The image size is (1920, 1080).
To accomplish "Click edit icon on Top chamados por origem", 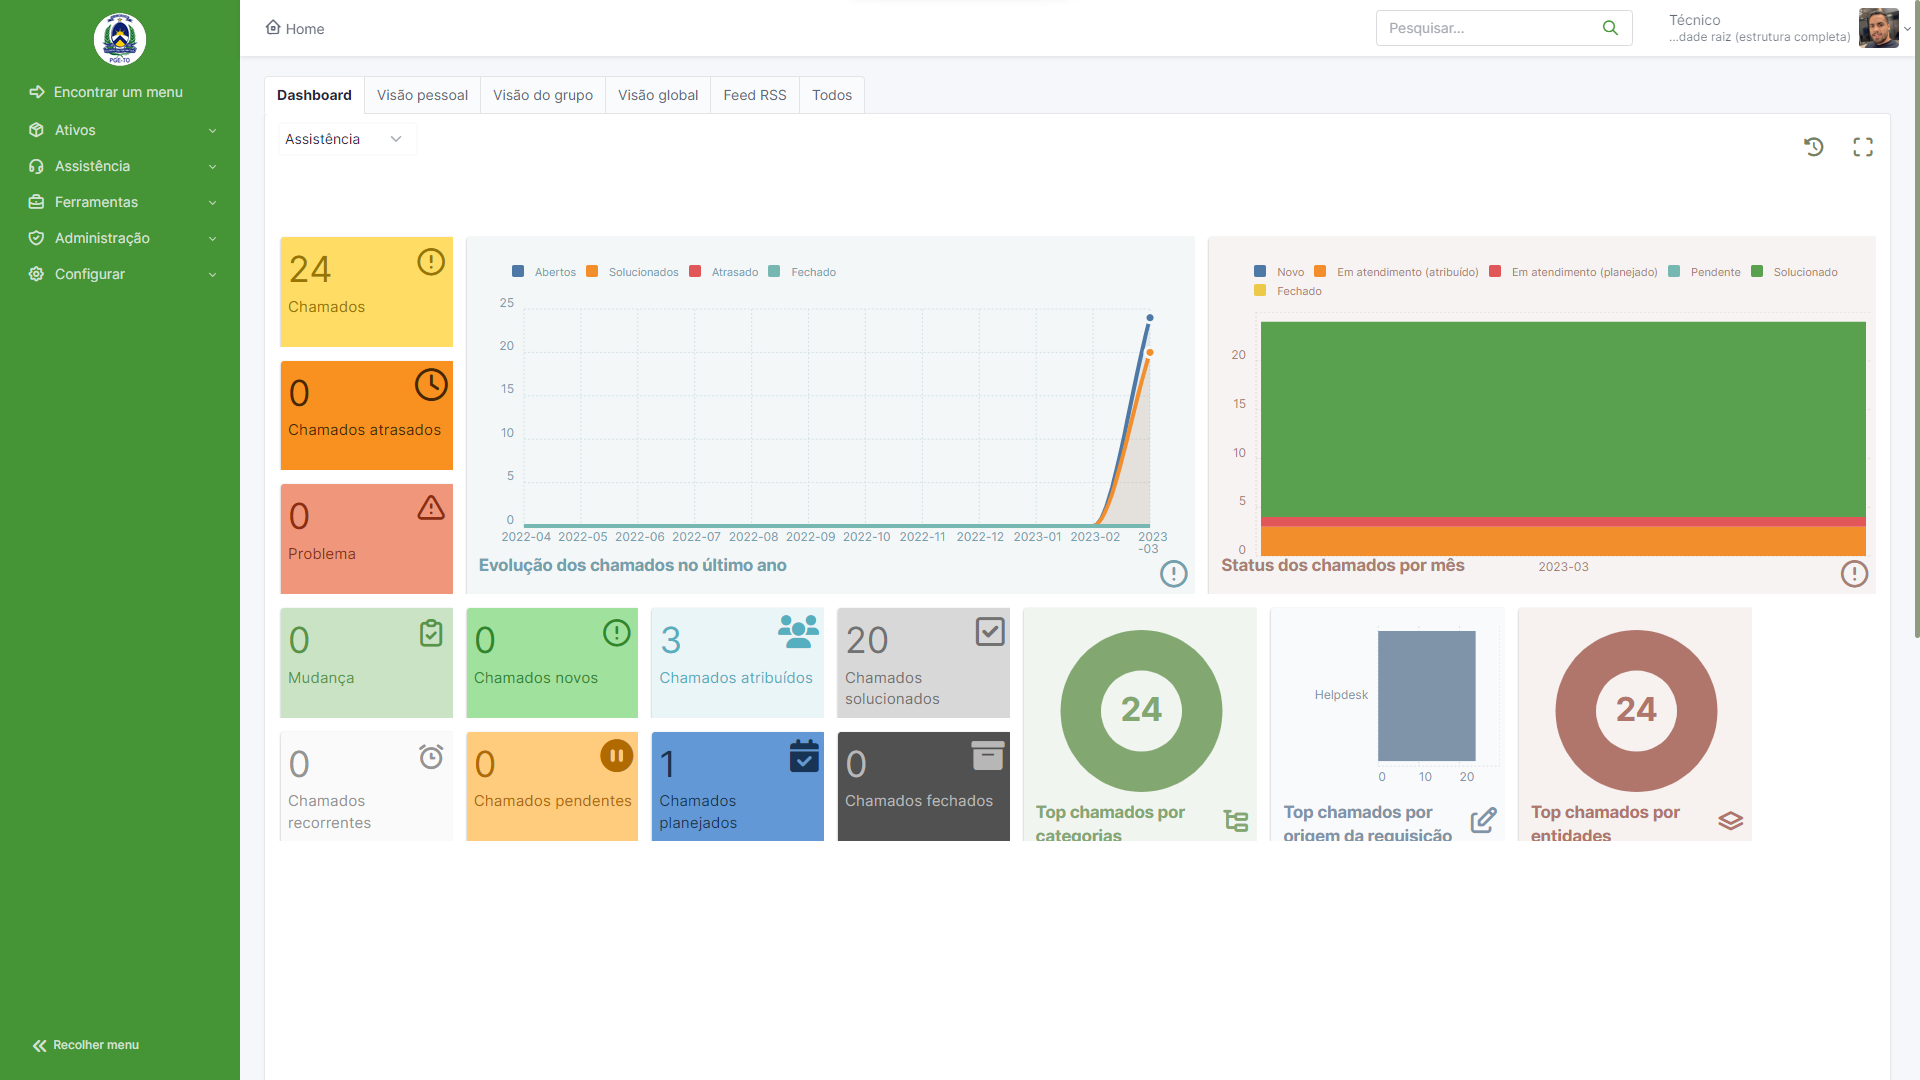I will click(1484, 821).
